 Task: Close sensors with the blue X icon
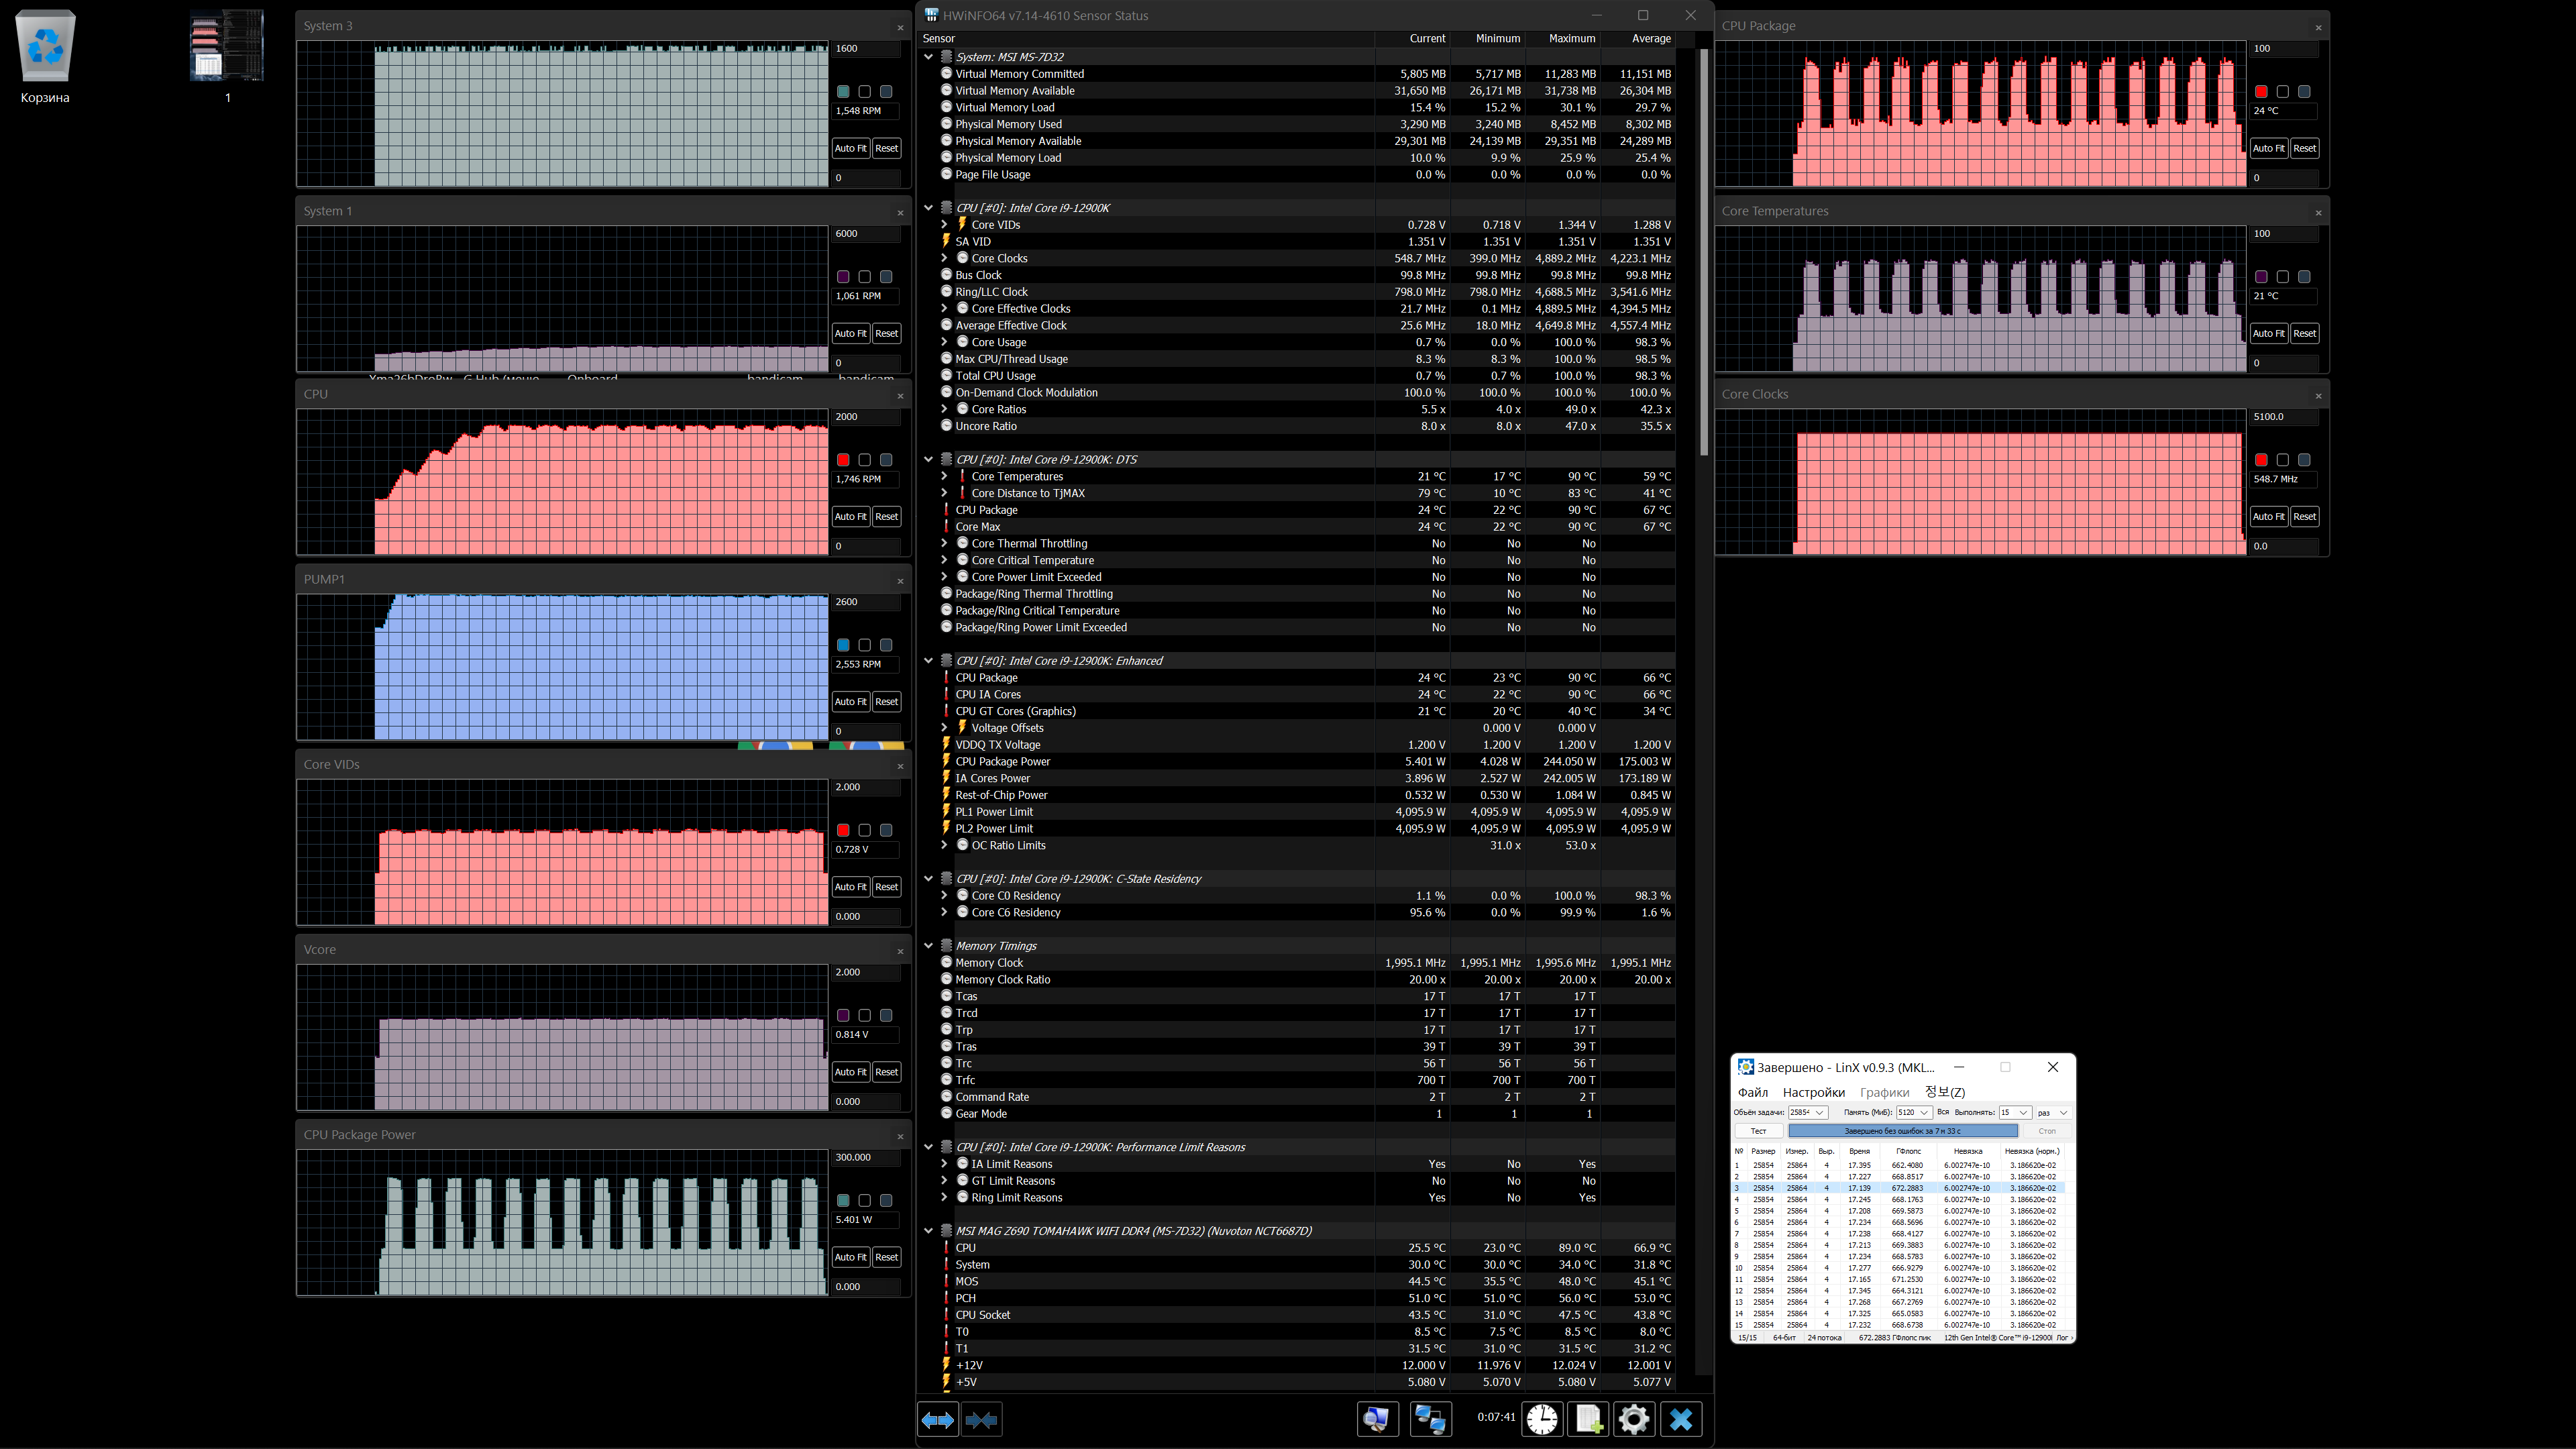[x=1681, y=1419]
